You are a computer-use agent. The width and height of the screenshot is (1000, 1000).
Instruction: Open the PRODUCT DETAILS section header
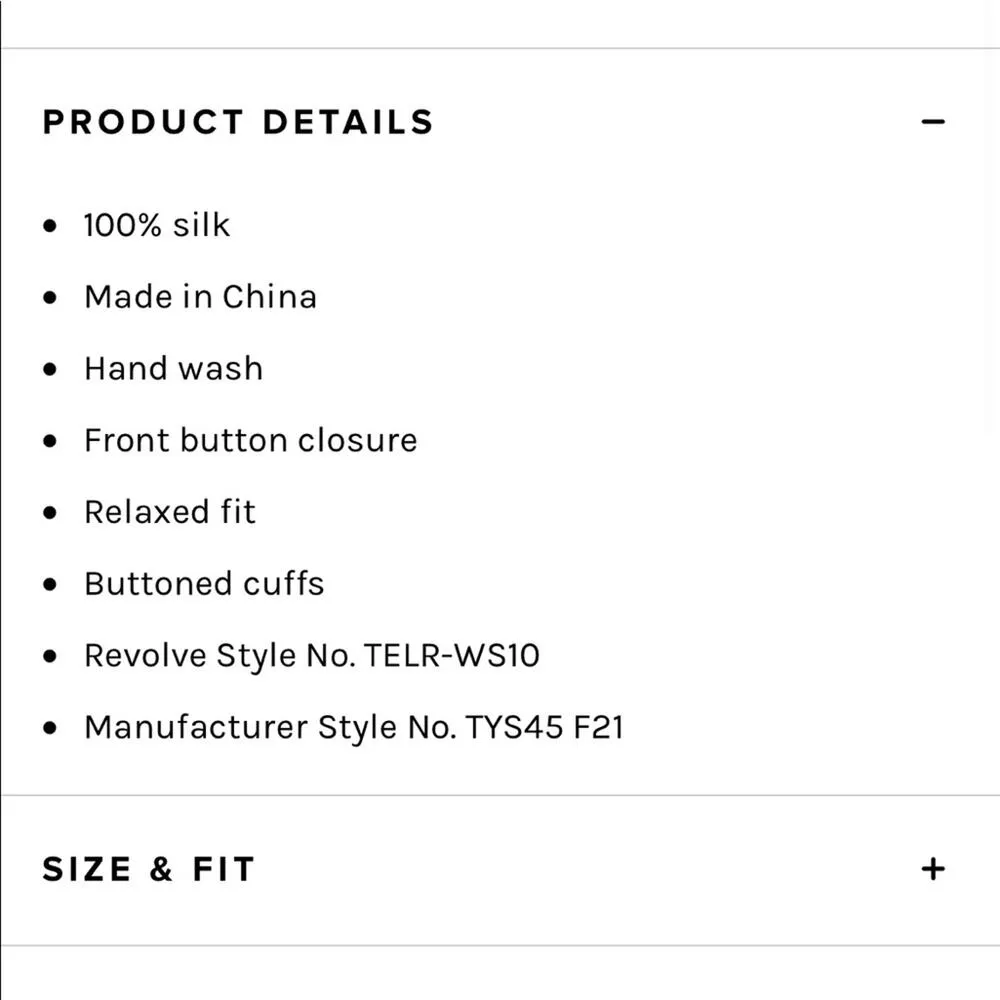point(237,120)
